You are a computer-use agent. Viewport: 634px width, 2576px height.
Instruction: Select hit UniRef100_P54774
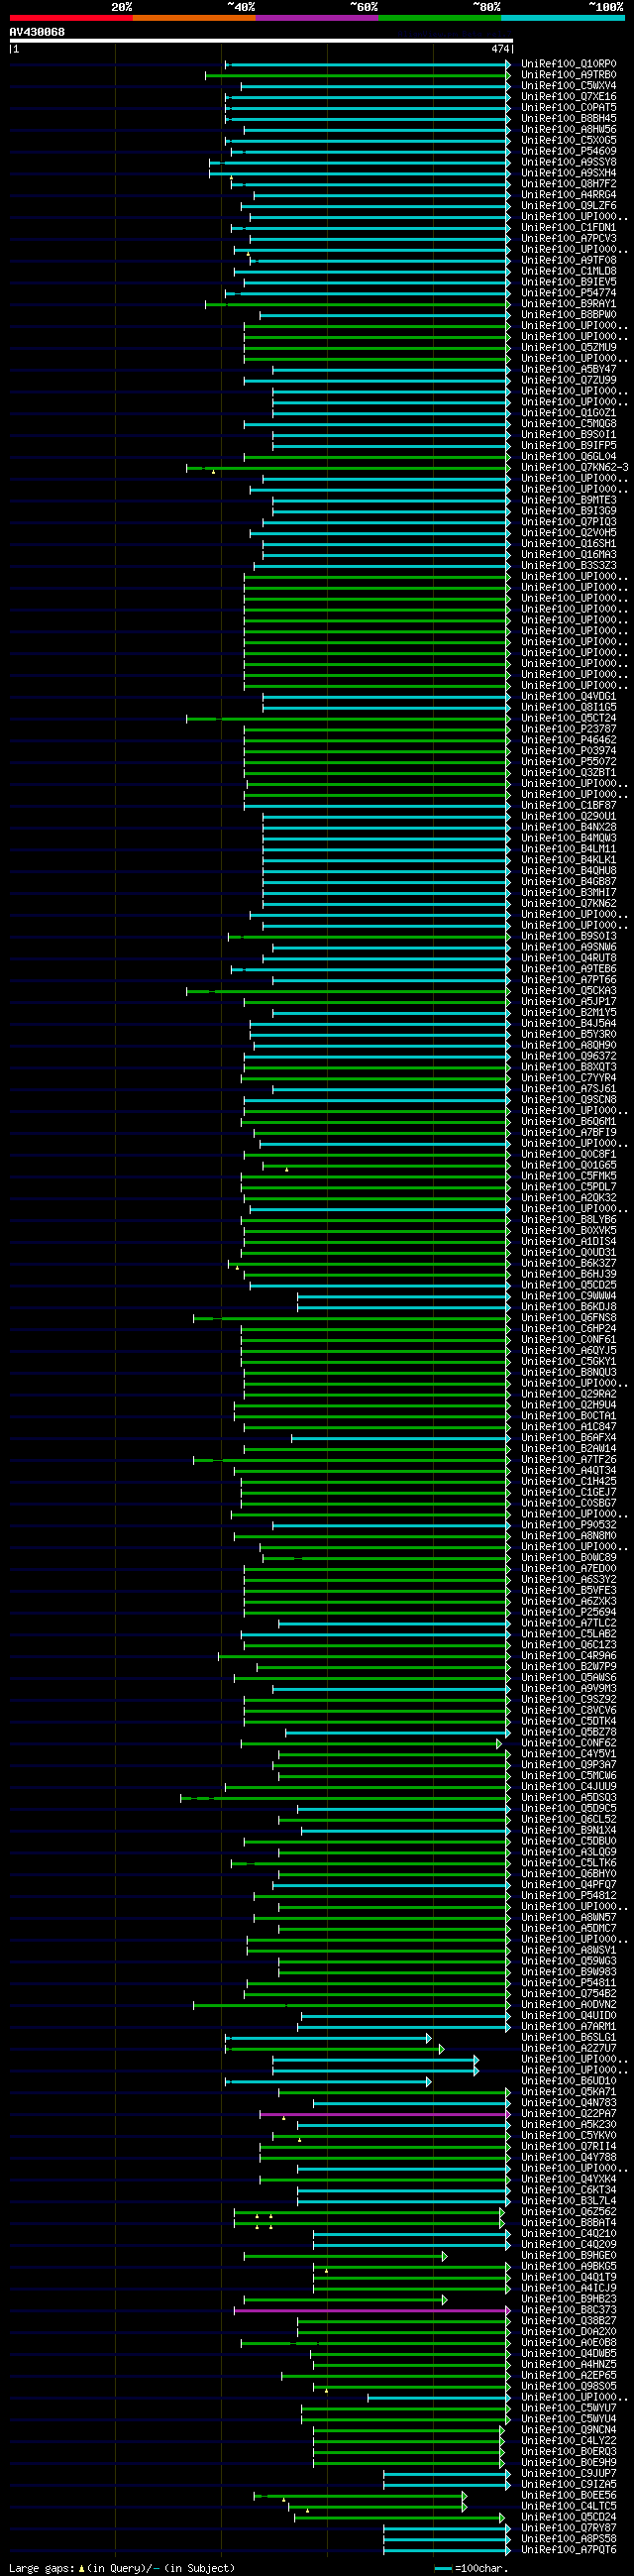[x=569, y=293]
